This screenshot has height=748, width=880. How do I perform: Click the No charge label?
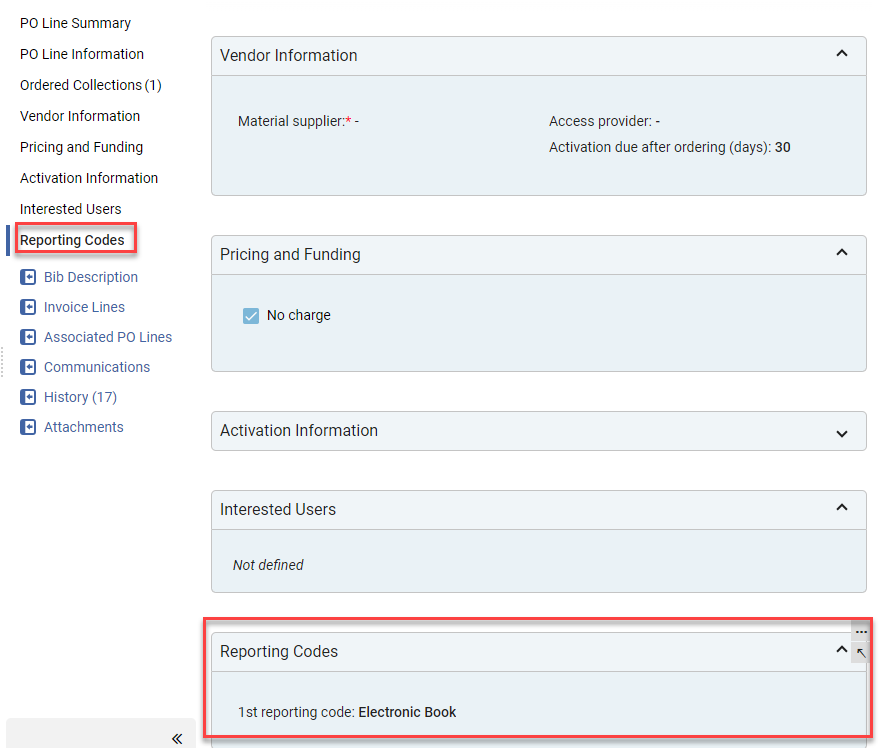point(299,315)
